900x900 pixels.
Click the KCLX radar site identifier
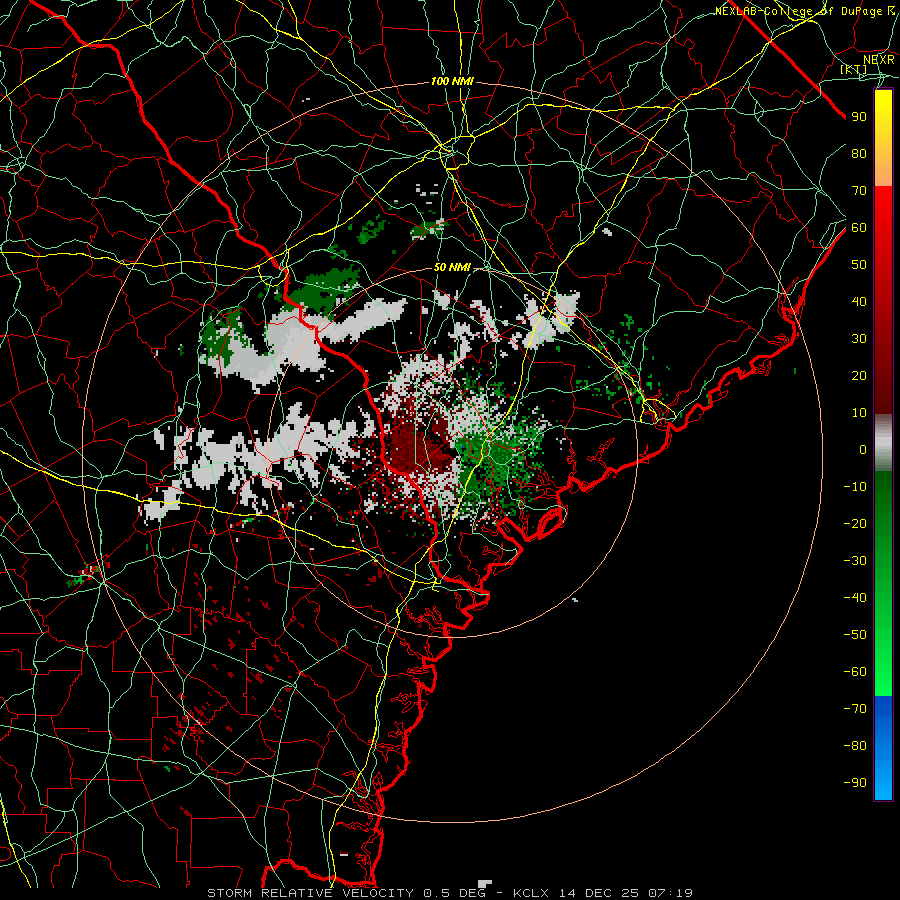pos(530,893)
